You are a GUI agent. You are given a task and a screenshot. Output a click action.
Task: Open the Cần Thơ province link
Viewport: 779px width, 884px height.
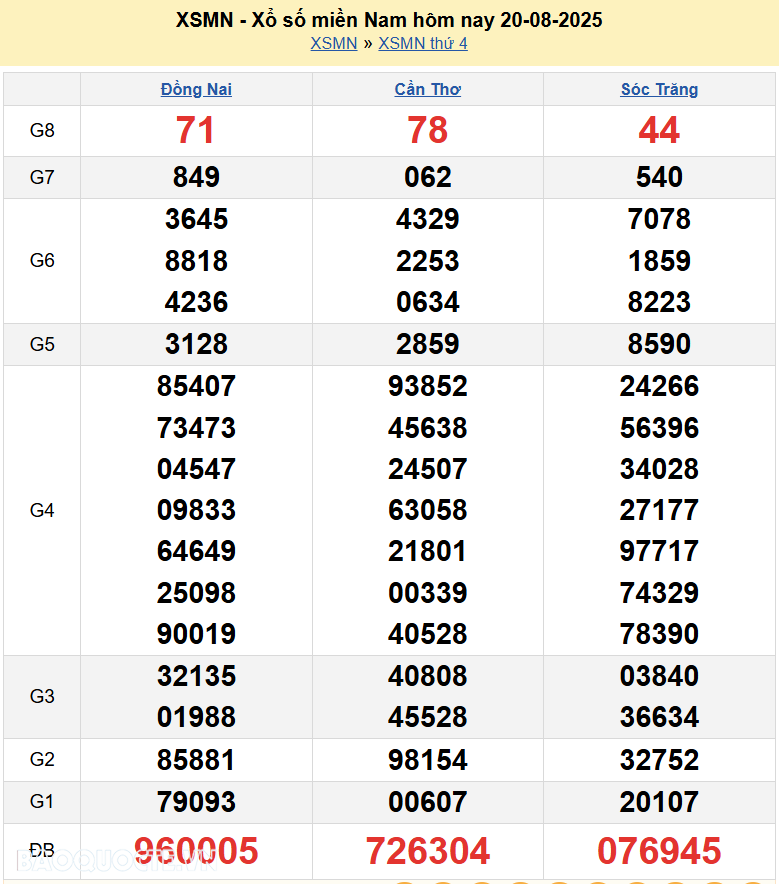pyautogui.click(x=428, y=89)
